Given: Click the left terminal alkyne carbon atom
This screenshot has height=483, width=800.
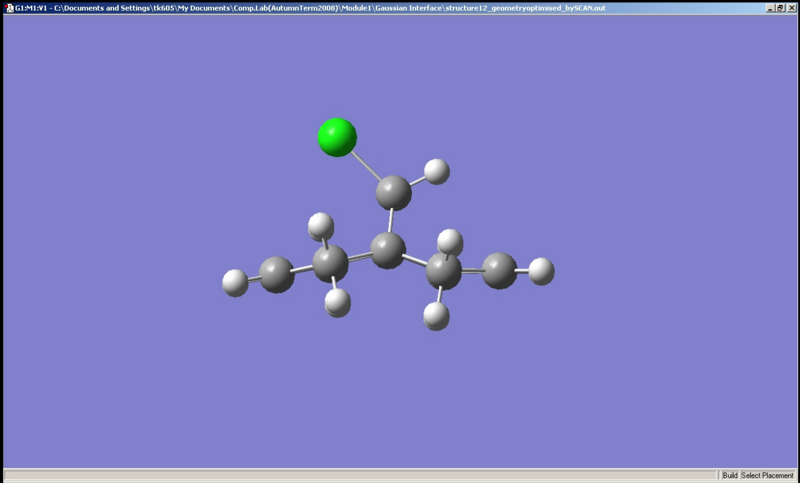Looking at the screenshot, I should 277,274.
